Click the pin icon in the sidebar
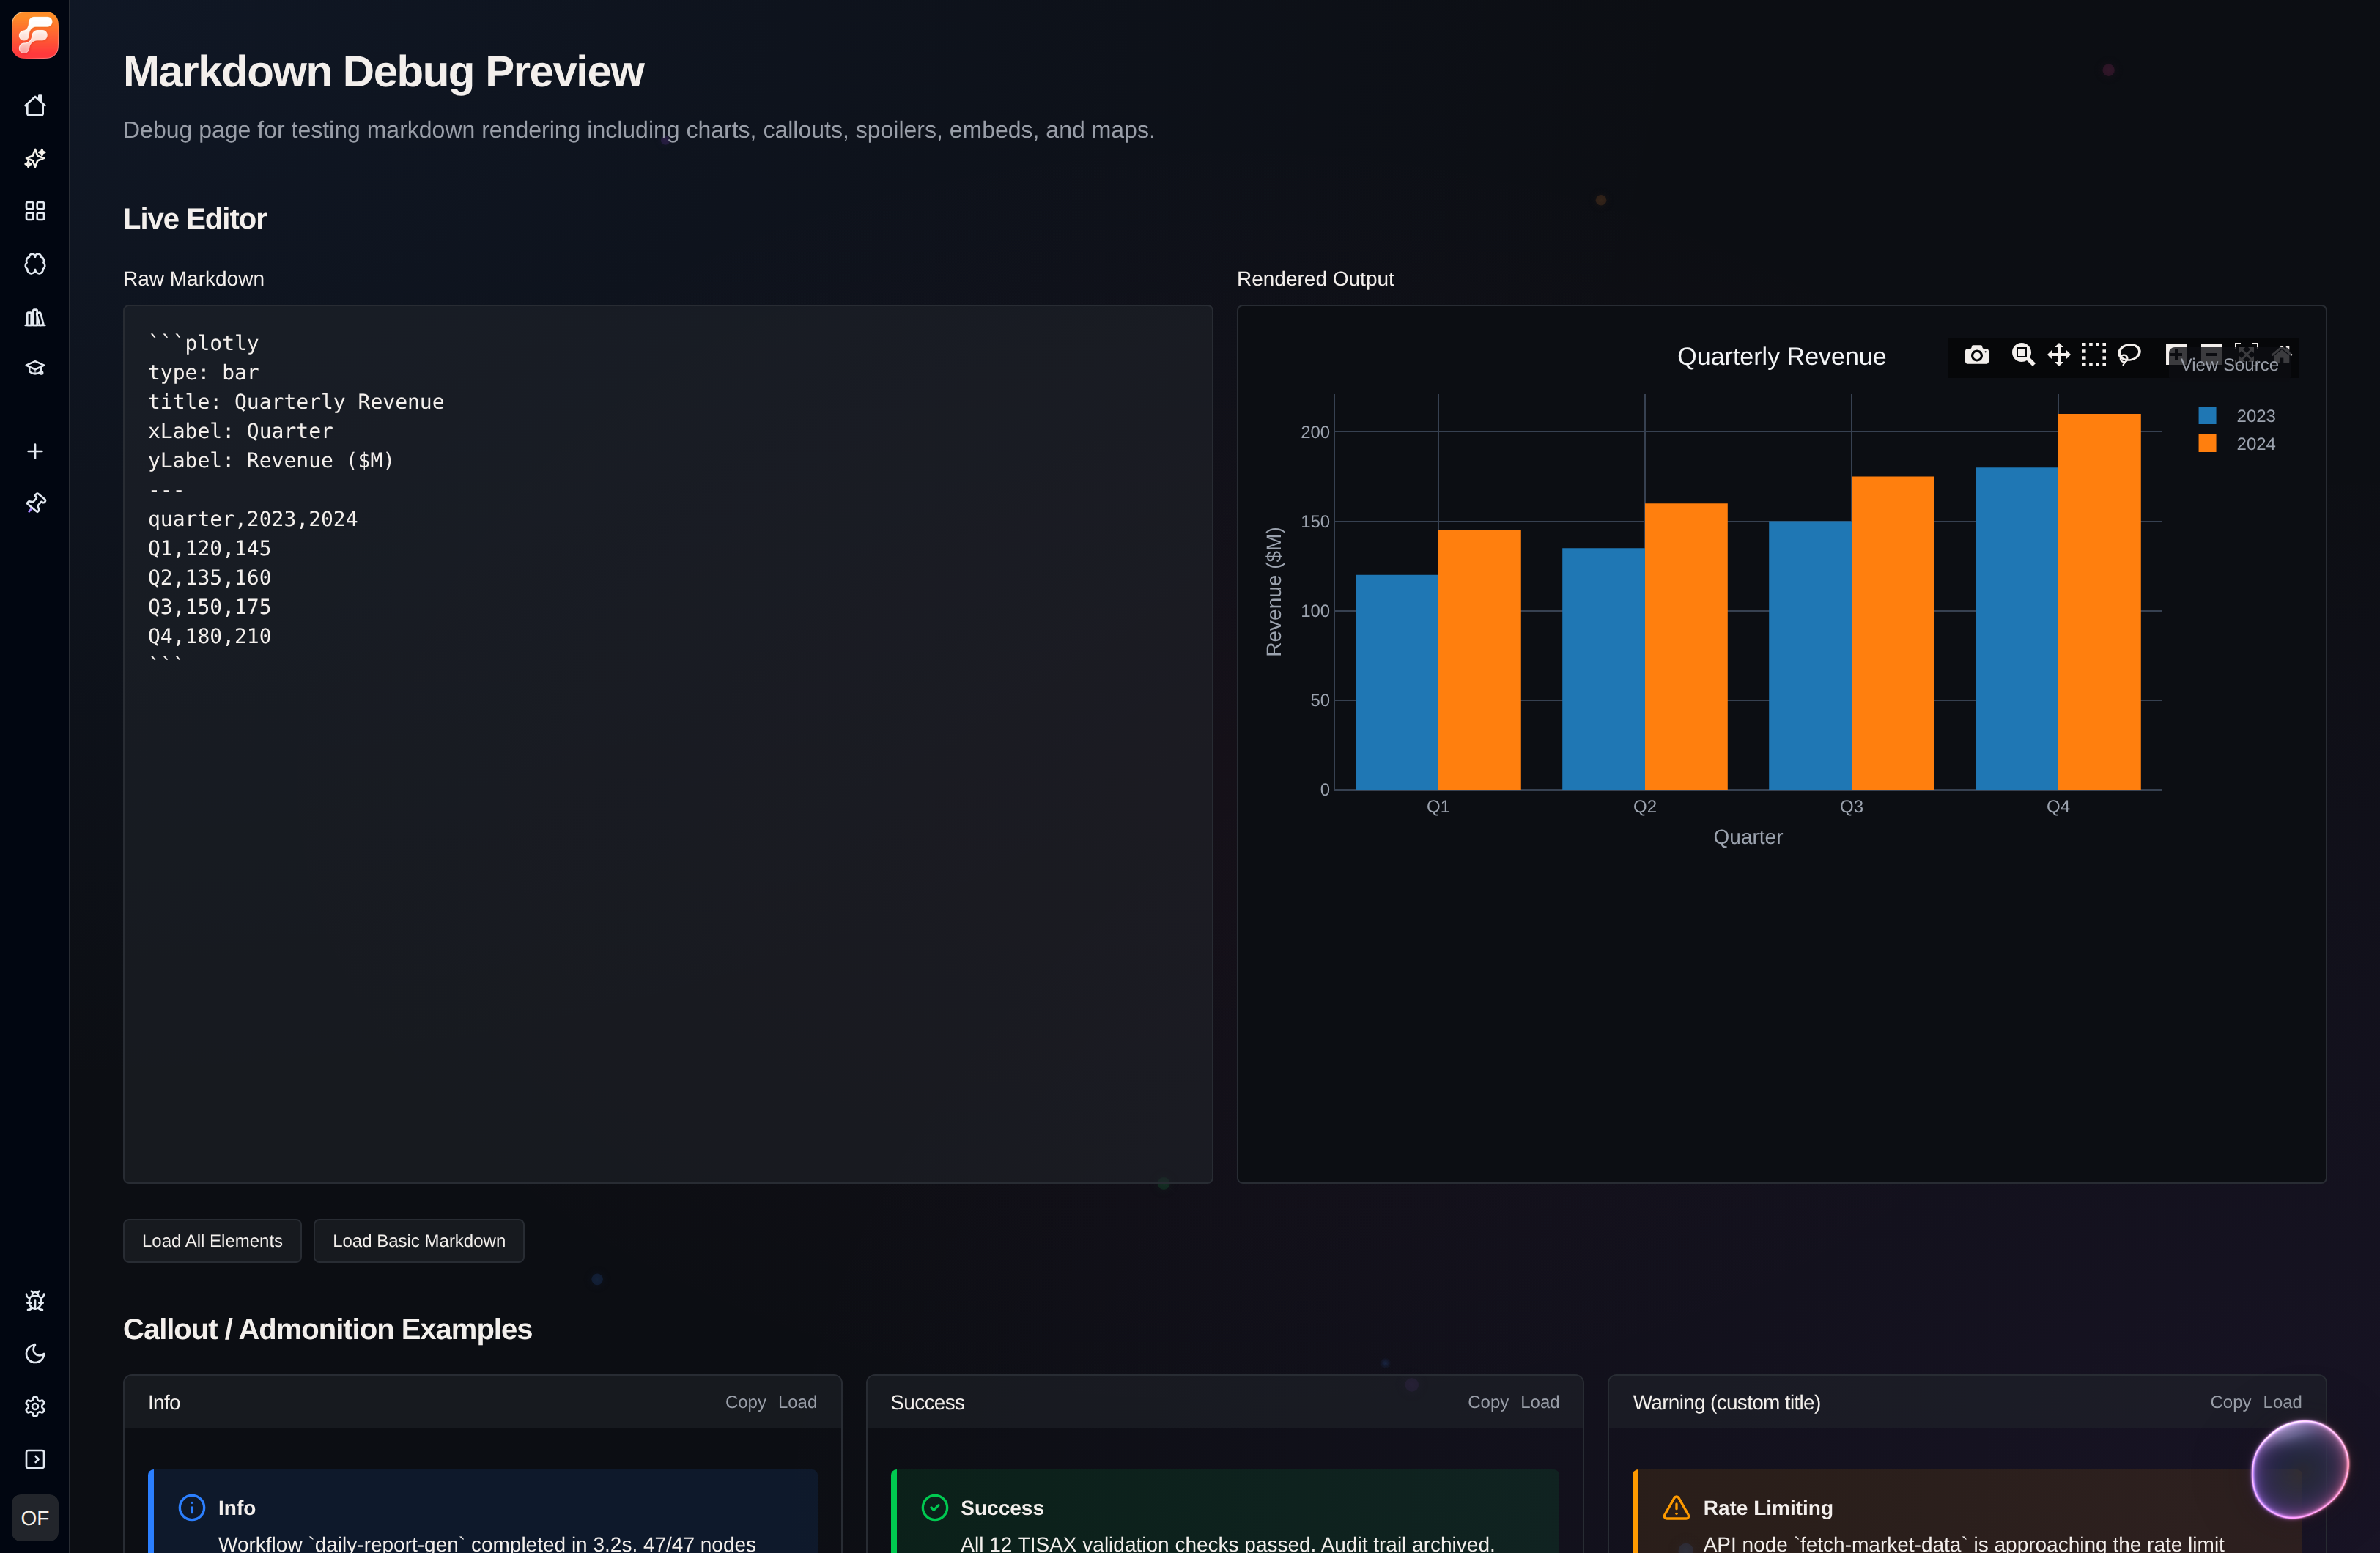 coord(35,503)
